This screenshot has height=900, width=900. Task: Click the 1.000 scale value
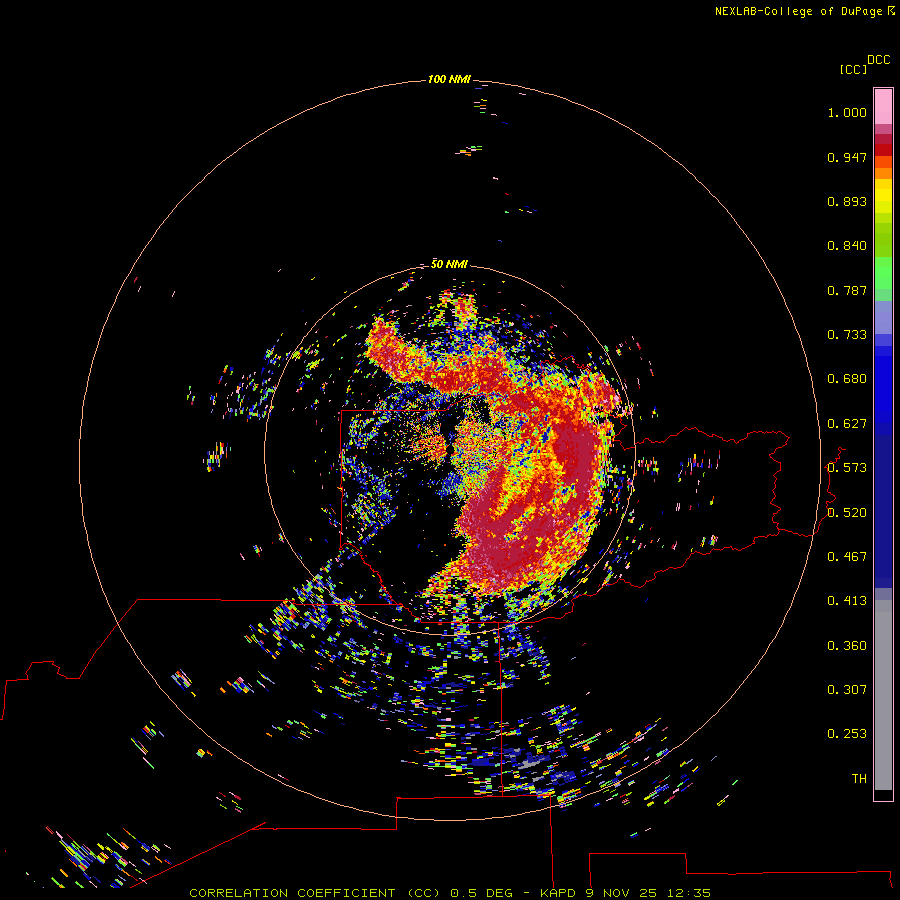point(847,112)
